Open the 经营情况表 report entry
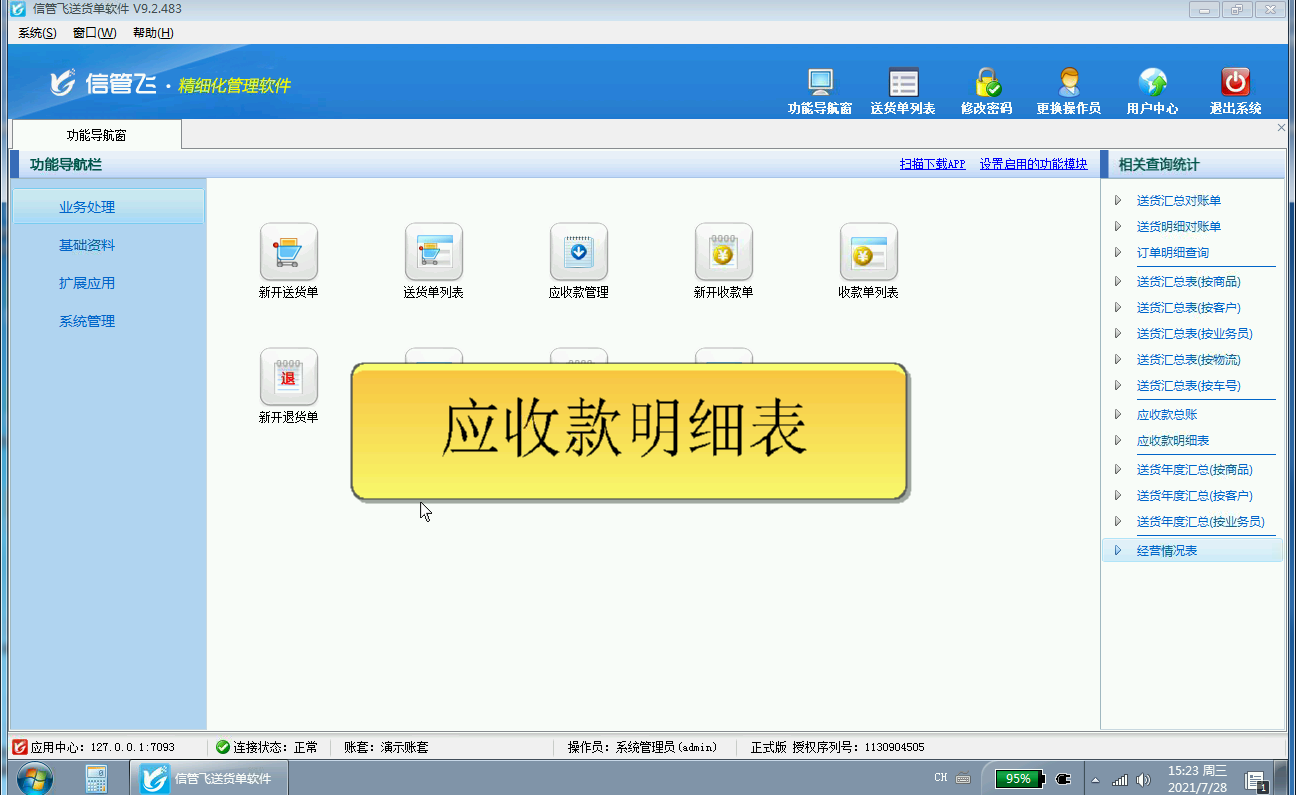The image size is (1296, 795). (1166, 551)
